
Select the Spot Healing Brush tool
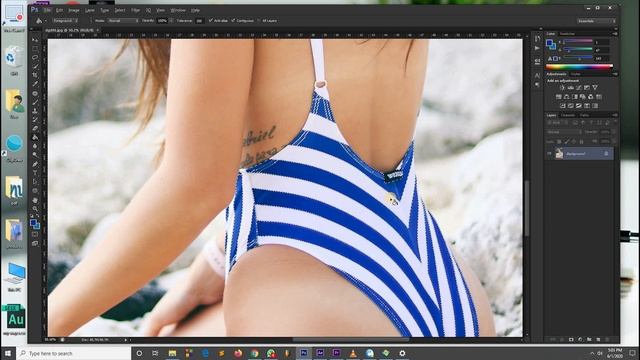click(x=35, y=93)
